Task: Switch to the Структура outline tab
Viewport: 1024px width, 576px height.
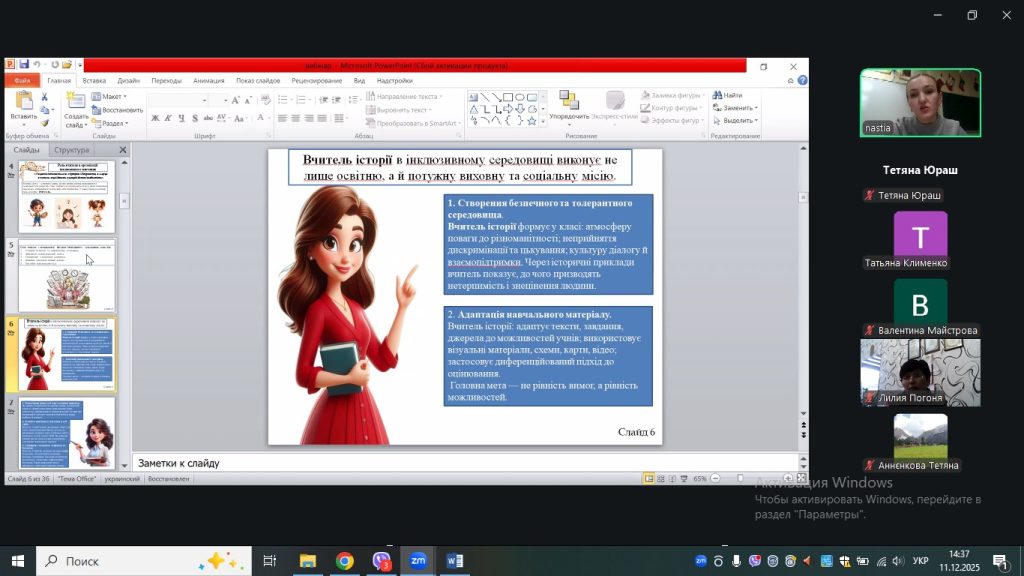Action: point(72,150)
